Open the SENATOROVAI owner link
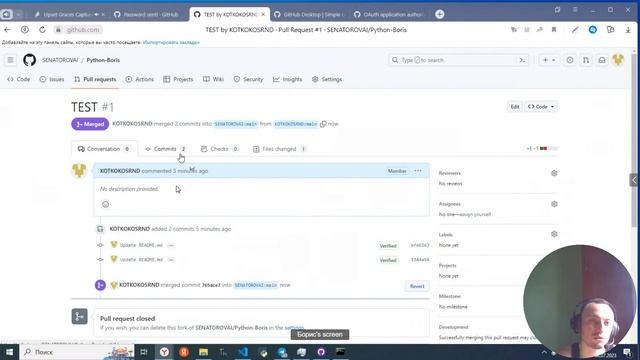The width and height of the screenshot is (640, 360). pos(60,60)
